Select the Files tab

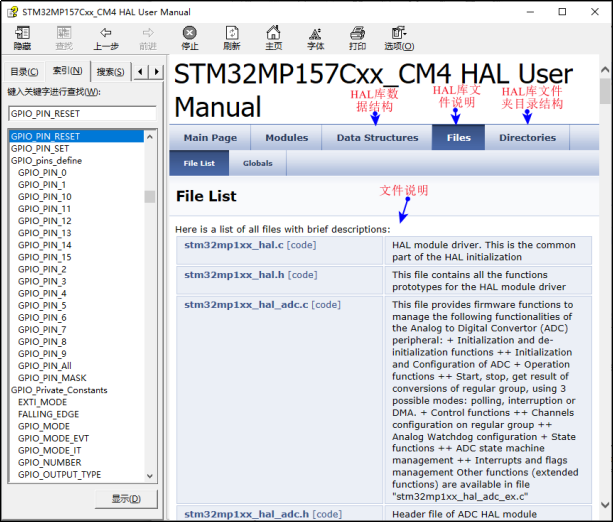(459, 138)
